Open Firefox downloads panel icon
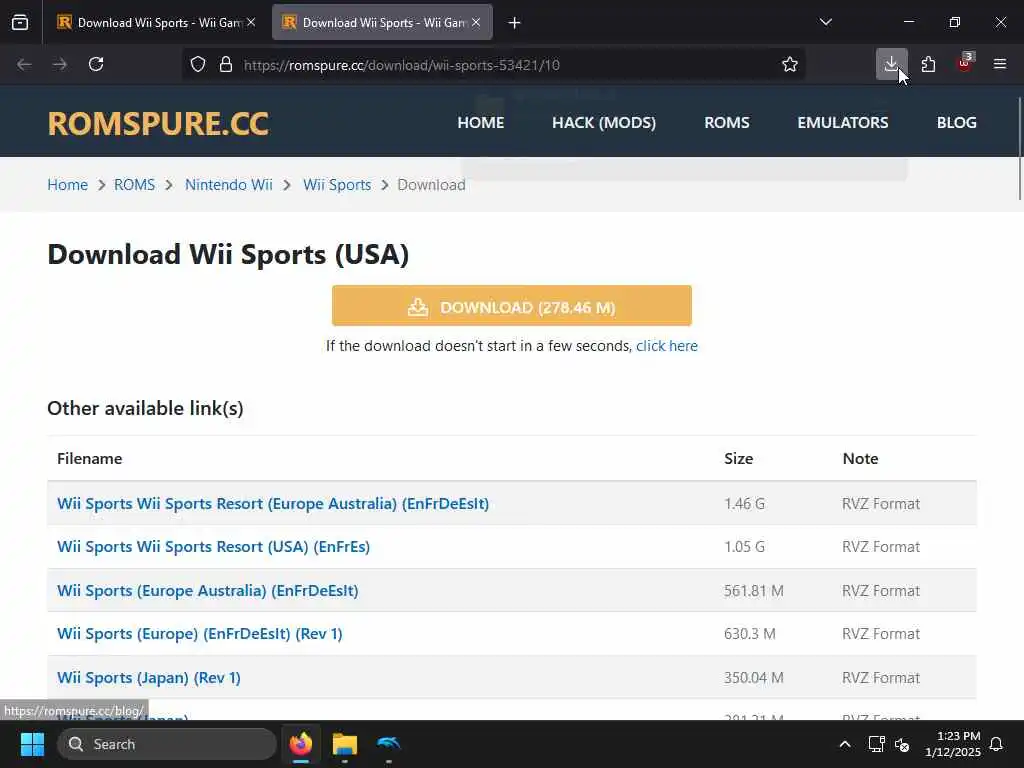This screenshot has height=768, width=1024. click(x=891, y=64)
